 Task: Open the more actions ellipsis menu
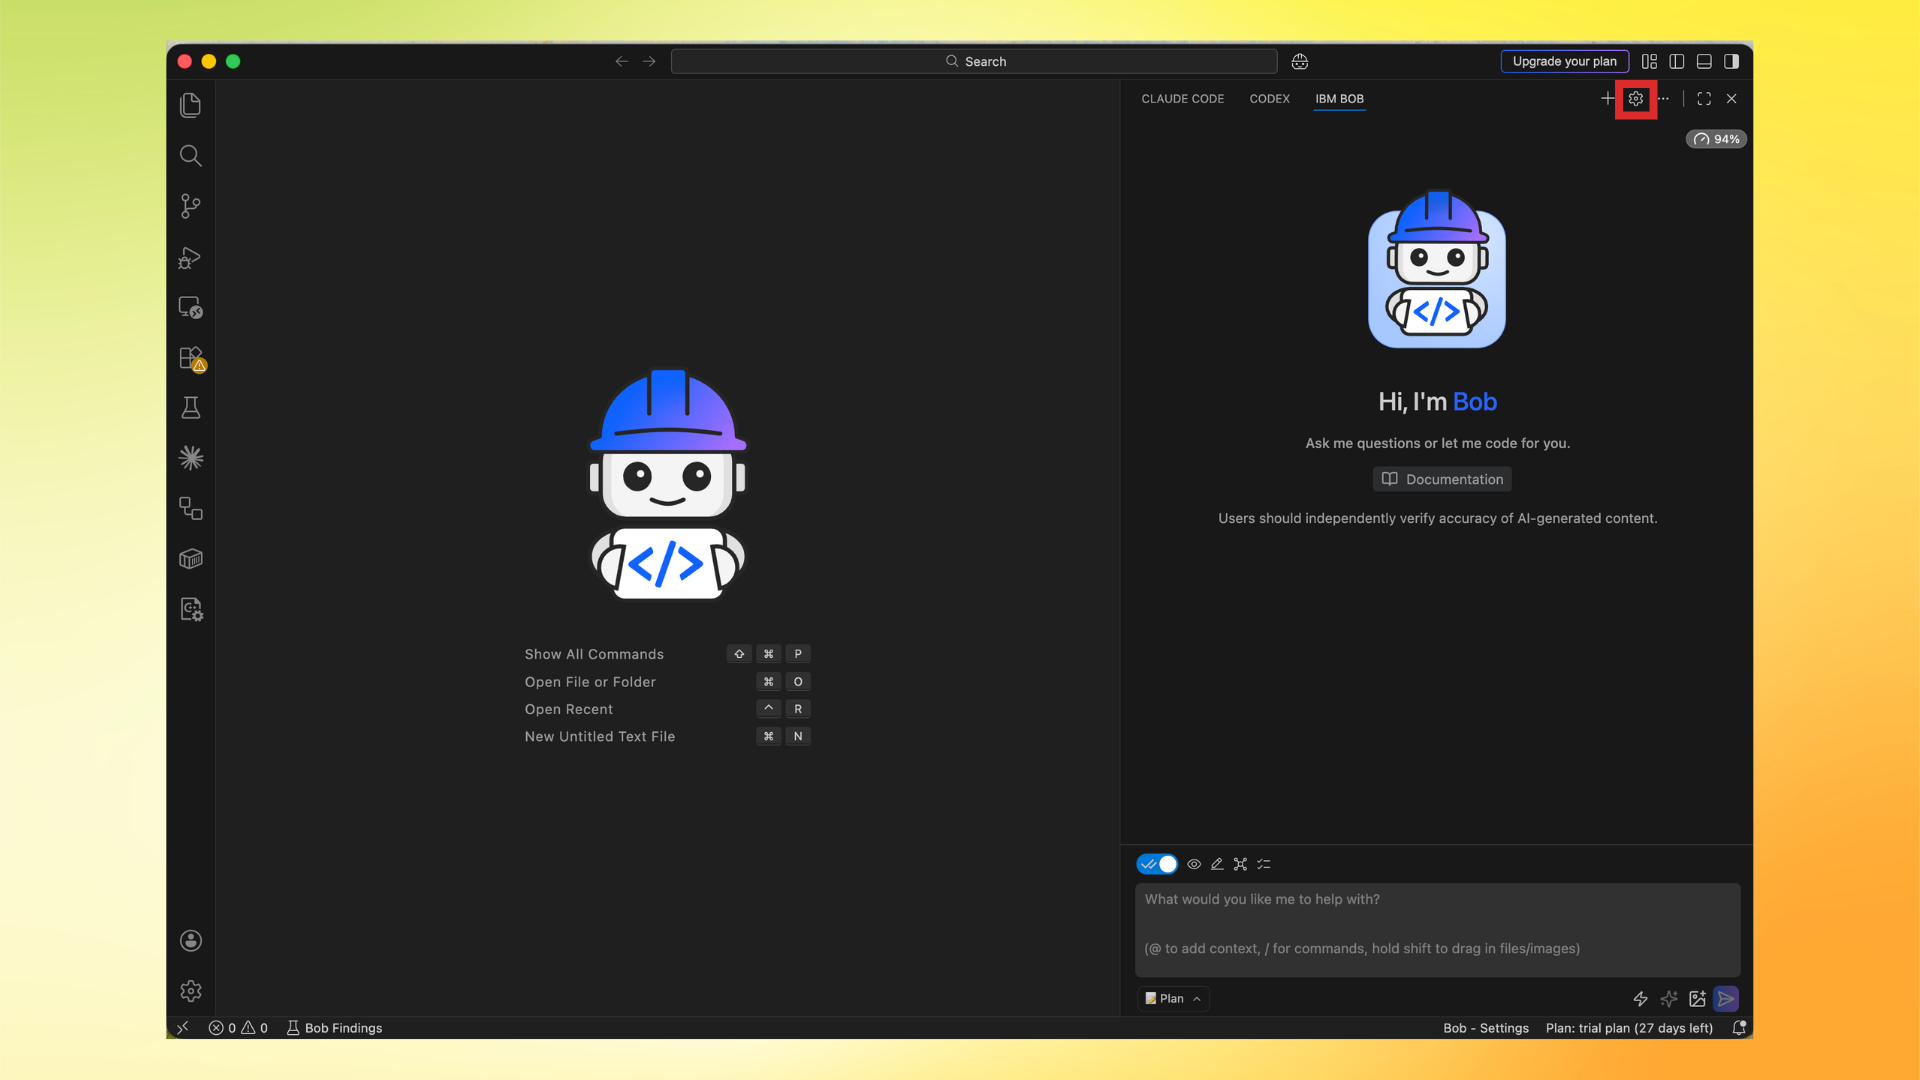pos(1663,98)
